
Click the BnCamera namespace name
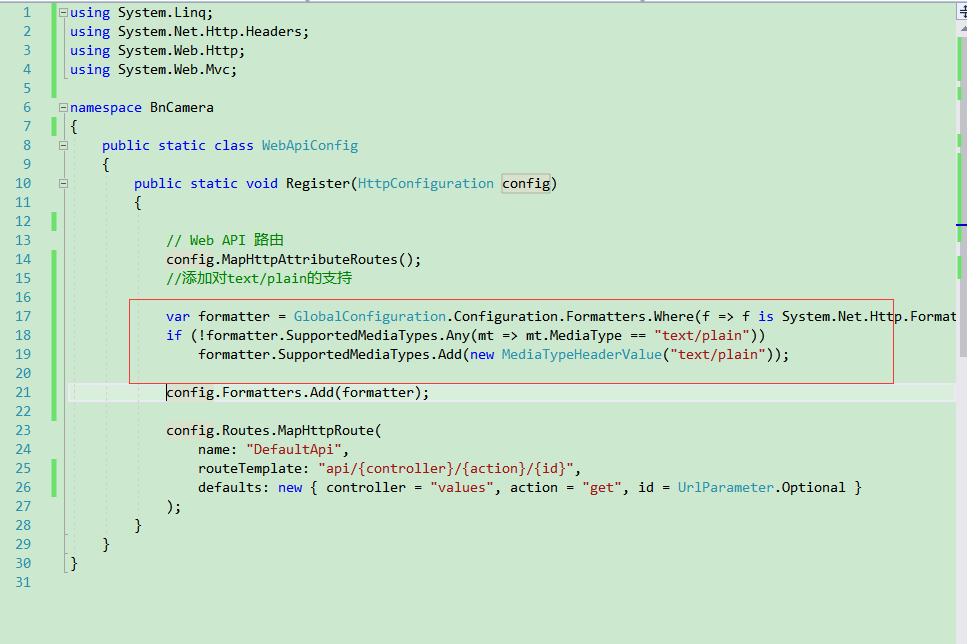(182, 108)
